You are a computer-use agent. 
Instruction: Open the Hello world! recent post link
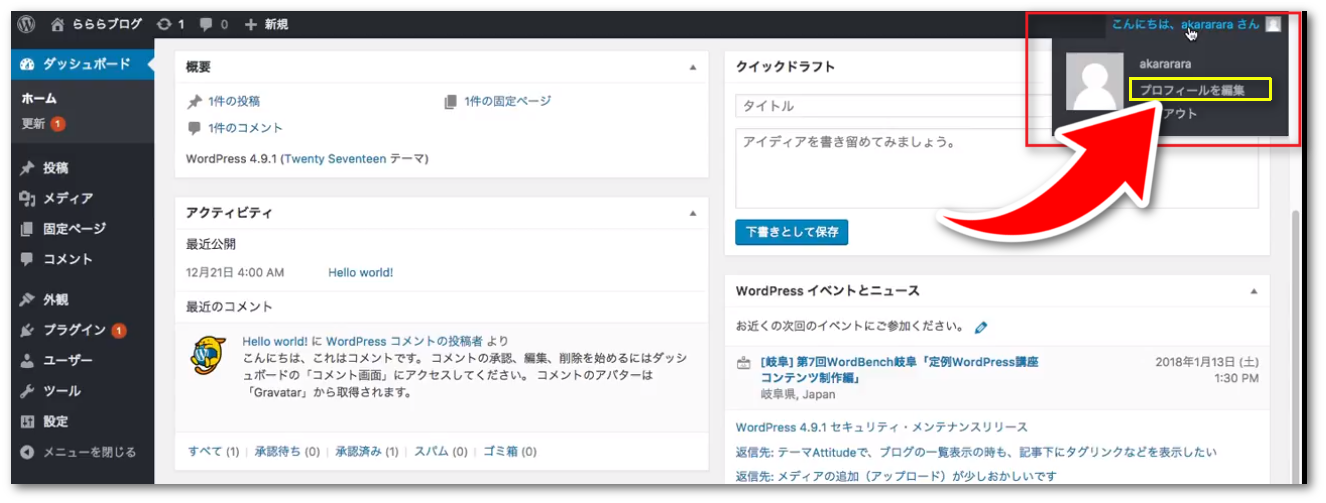click(360, 272)
